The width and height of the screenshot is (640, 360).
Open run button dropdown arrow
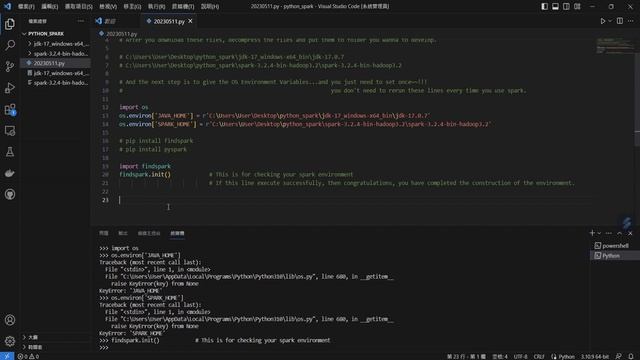click(x=610, y=21)
